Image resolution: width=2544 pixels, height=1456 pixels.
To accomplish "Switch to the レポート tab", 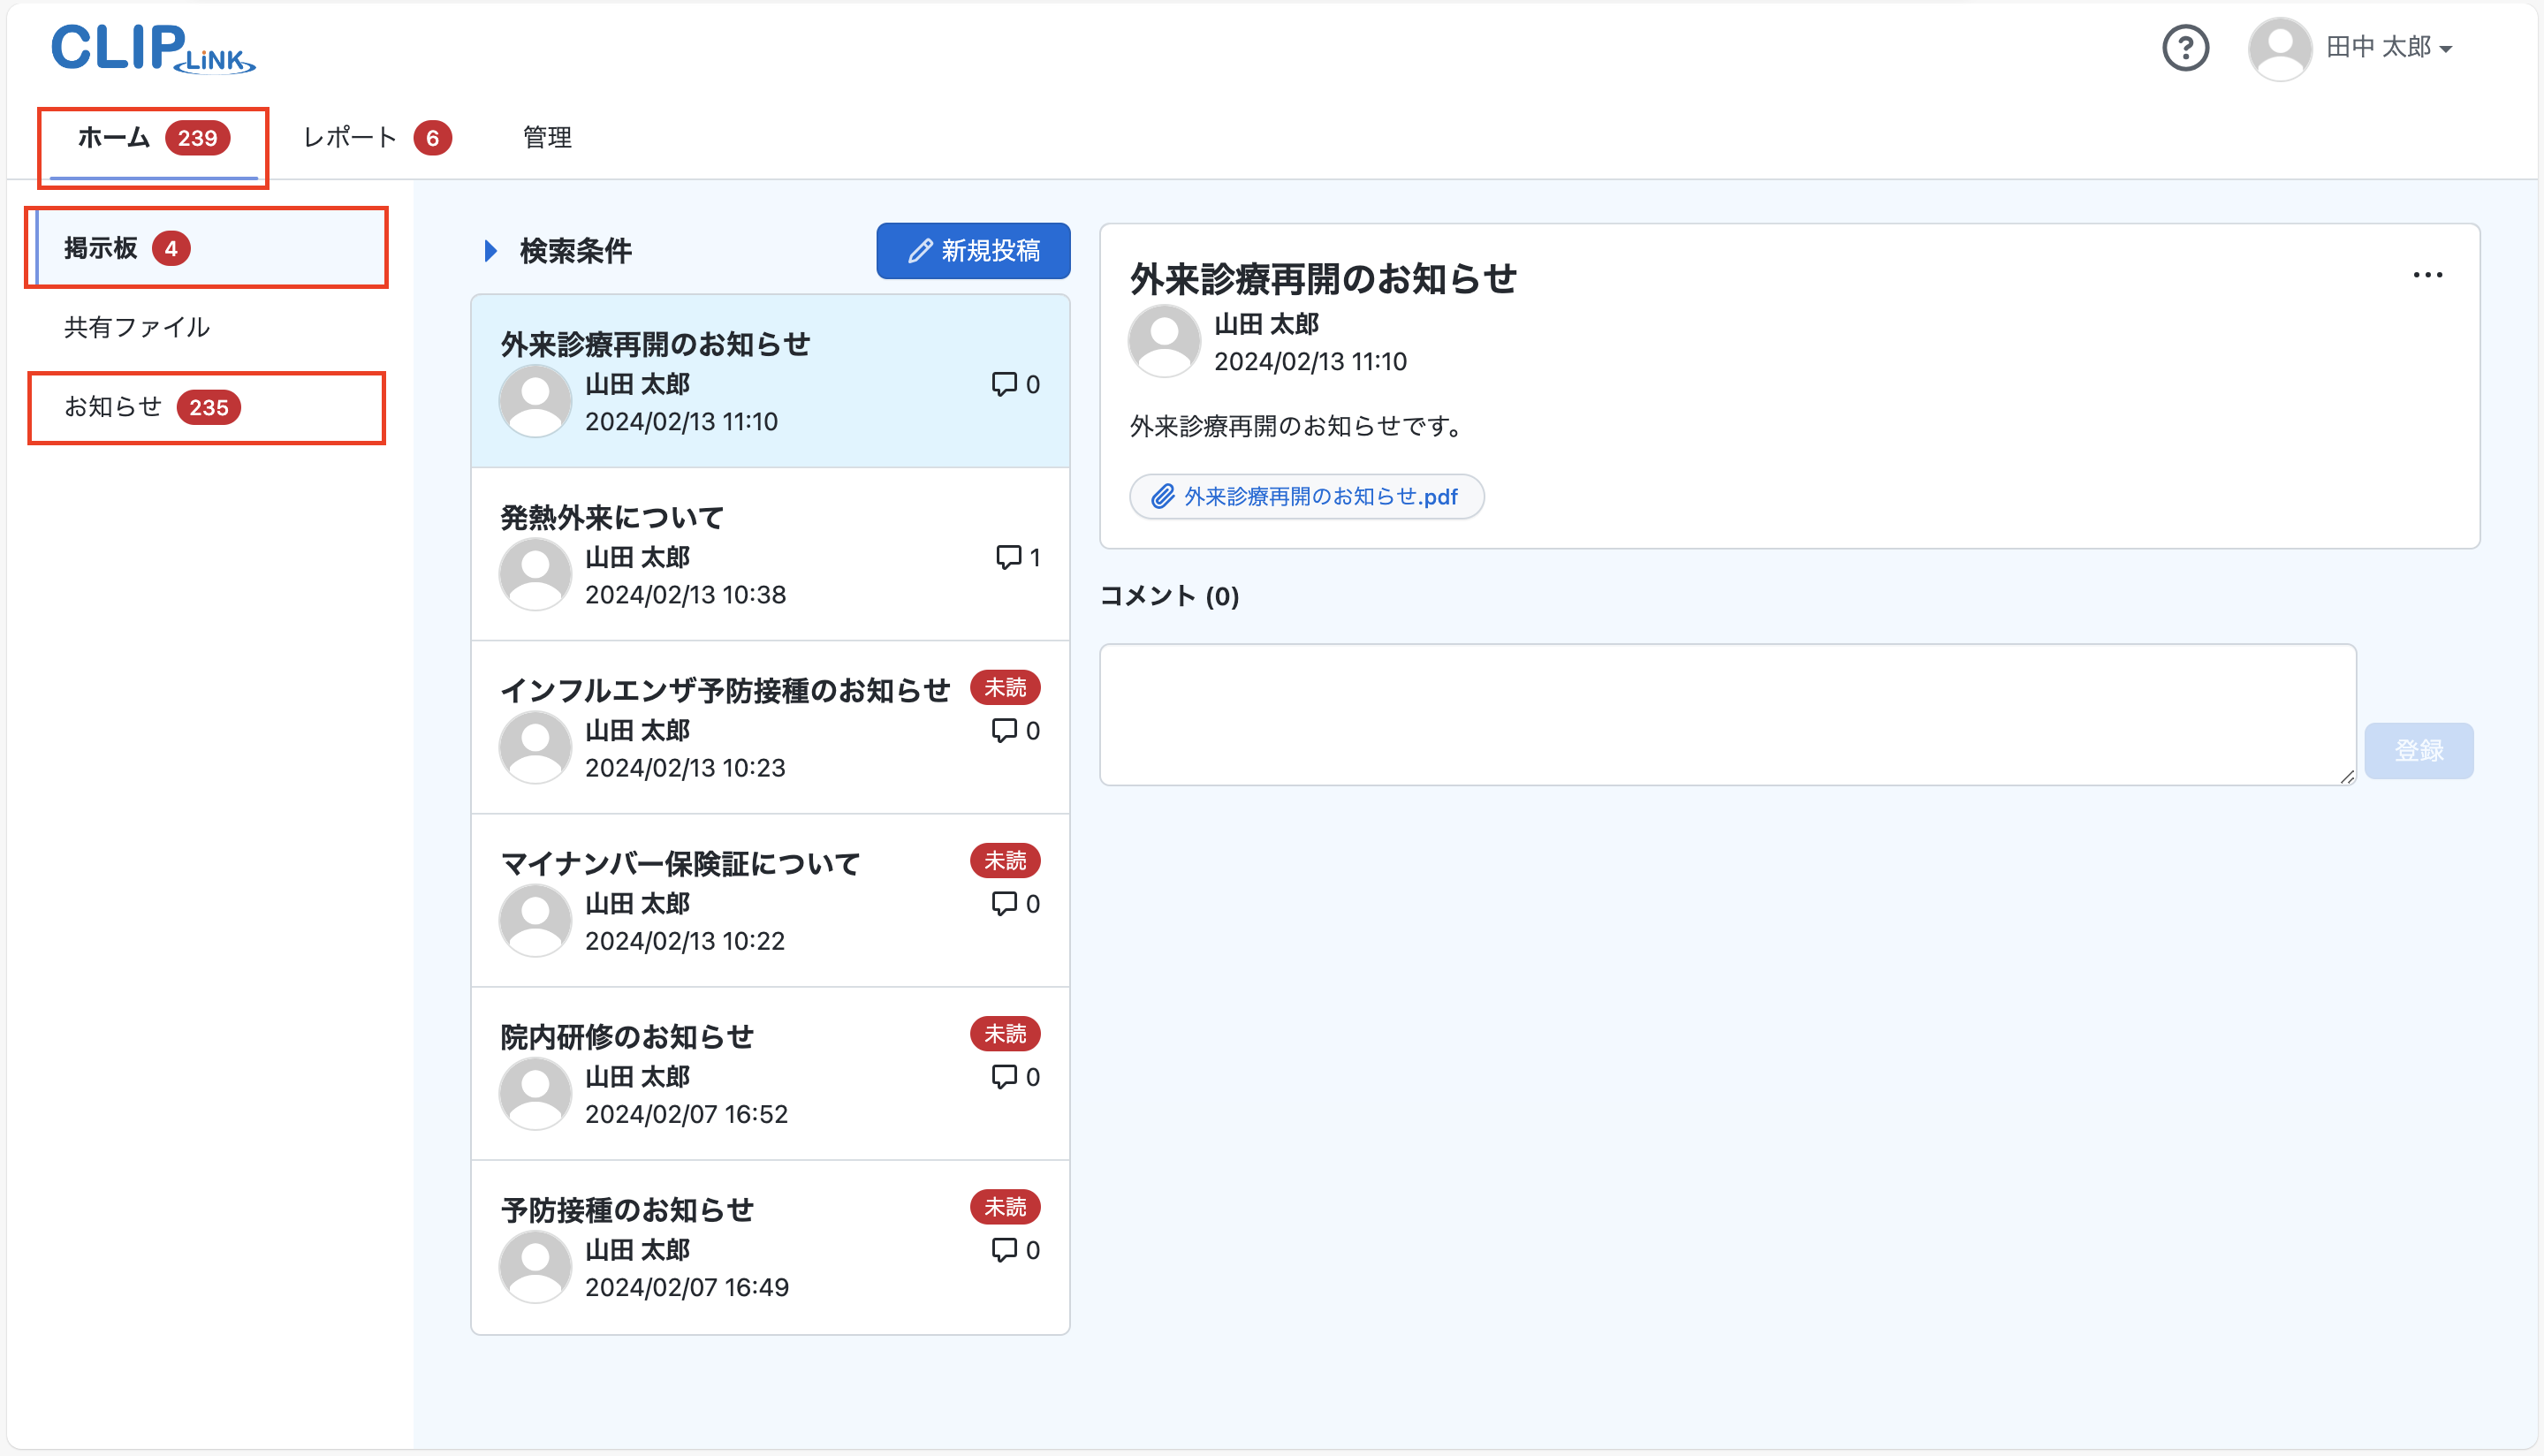I will pos(348,137).
